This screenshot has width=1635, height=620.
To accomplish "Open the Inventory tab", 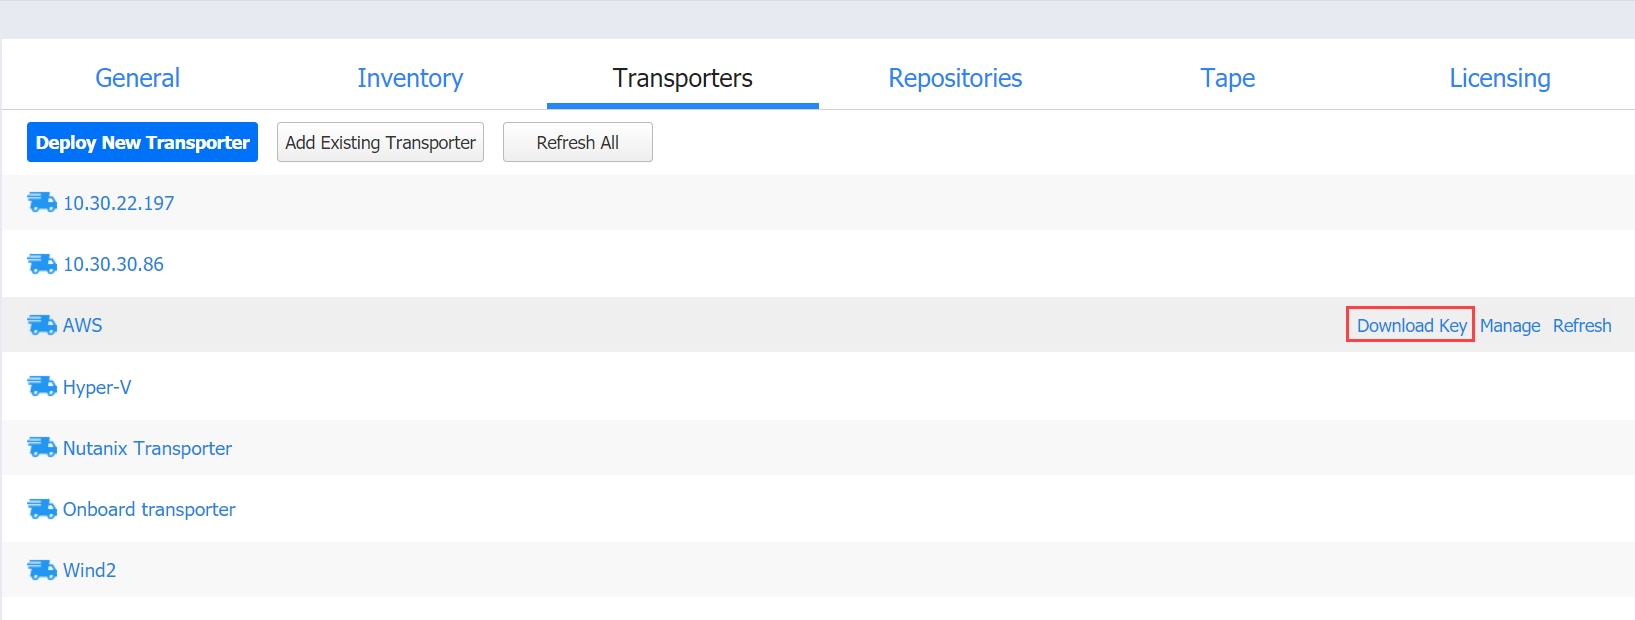I will 410,78.
